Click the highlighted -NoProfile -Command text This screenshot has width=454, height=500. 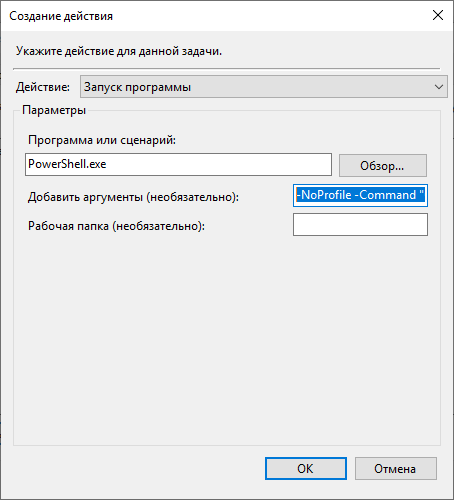(360, 195)
